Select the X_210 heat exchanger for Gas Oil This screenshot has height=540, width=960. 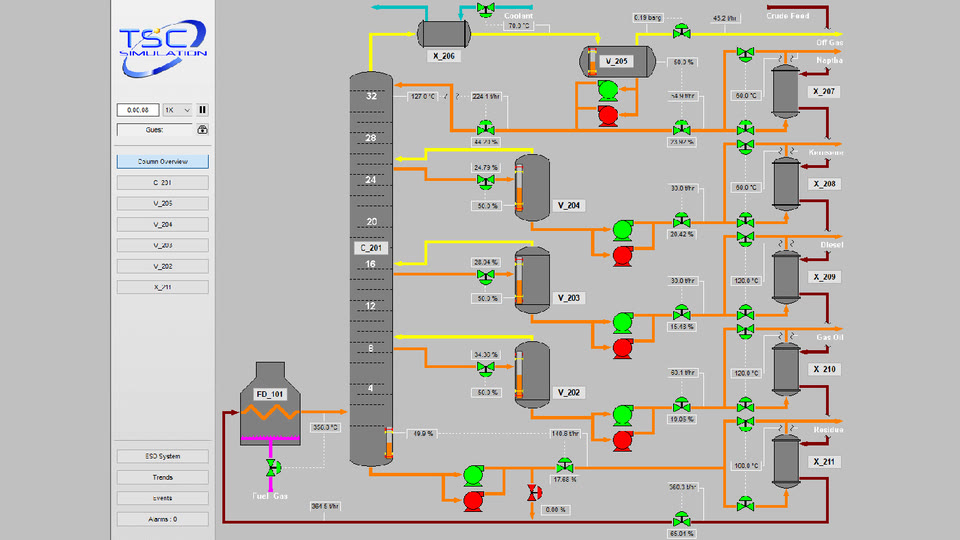[x=786, y=369]
